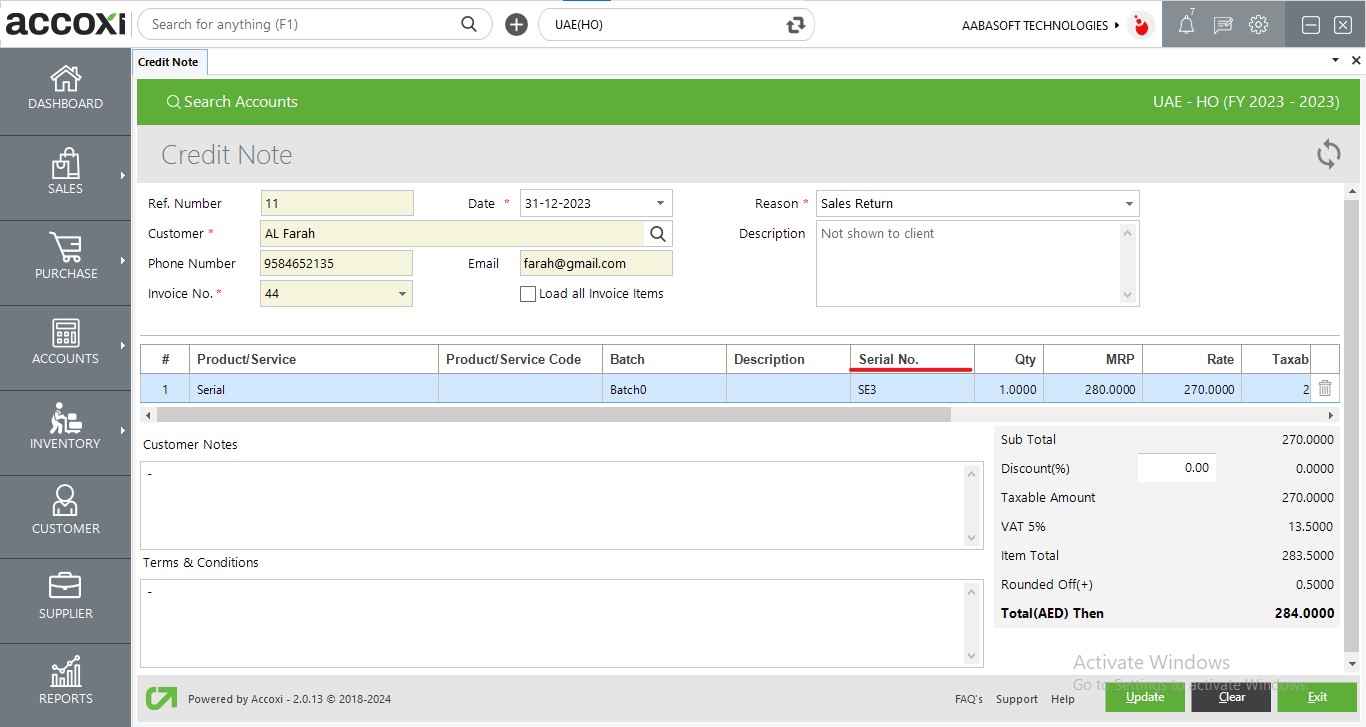Open the Date picker dropdown
The height and width of the screenshot is (727, 1366).
(660, 204)
